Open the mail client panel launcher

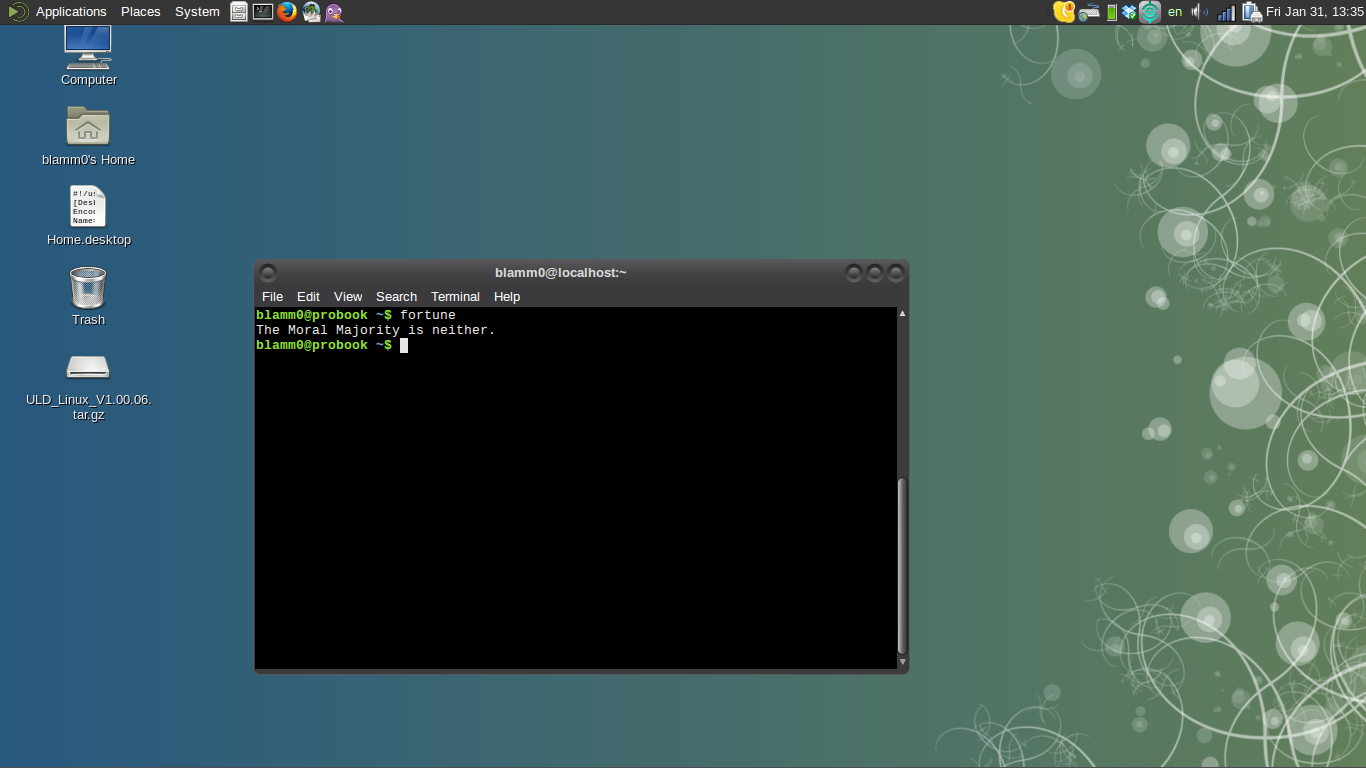point(311,12)
